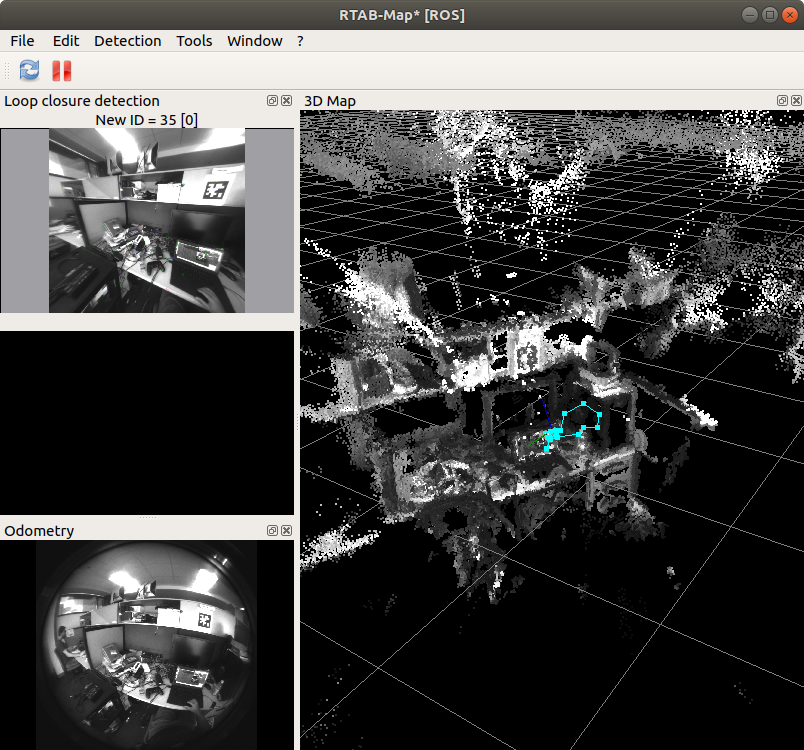
Task: Expand the Window menu
Action: point(254,41)
